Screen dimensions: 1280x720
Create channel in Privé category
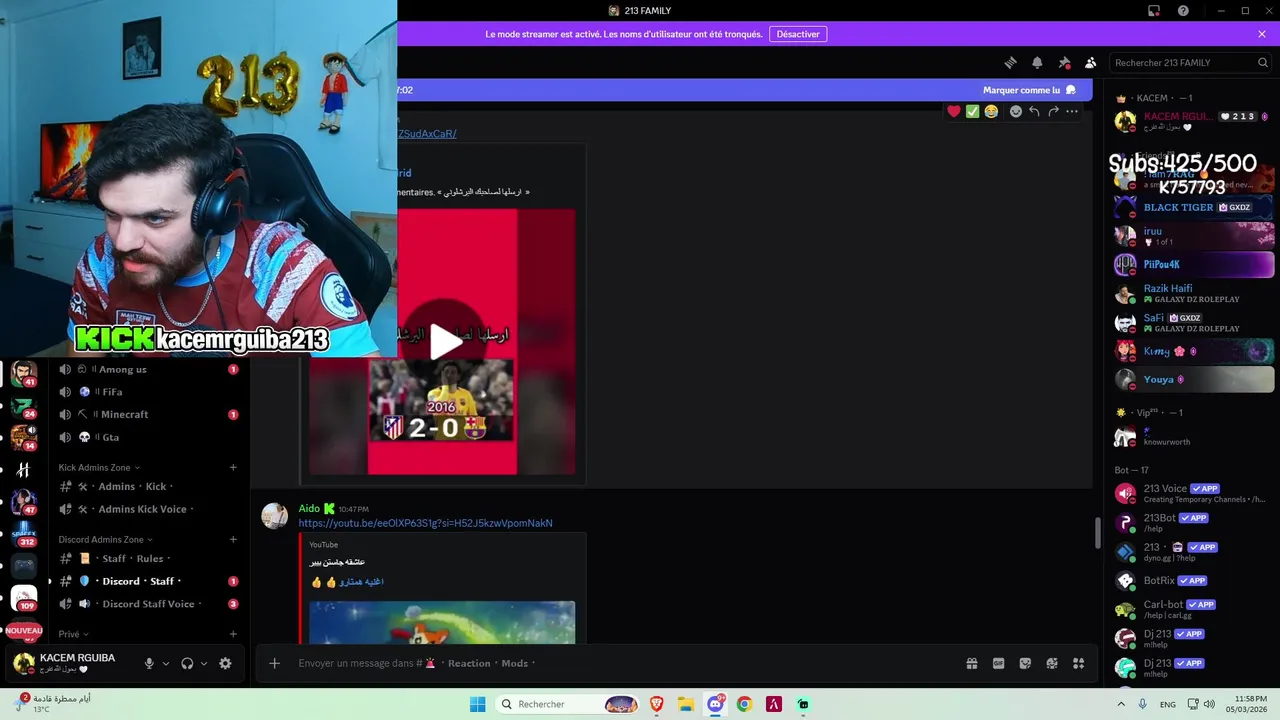click(233, 634)
